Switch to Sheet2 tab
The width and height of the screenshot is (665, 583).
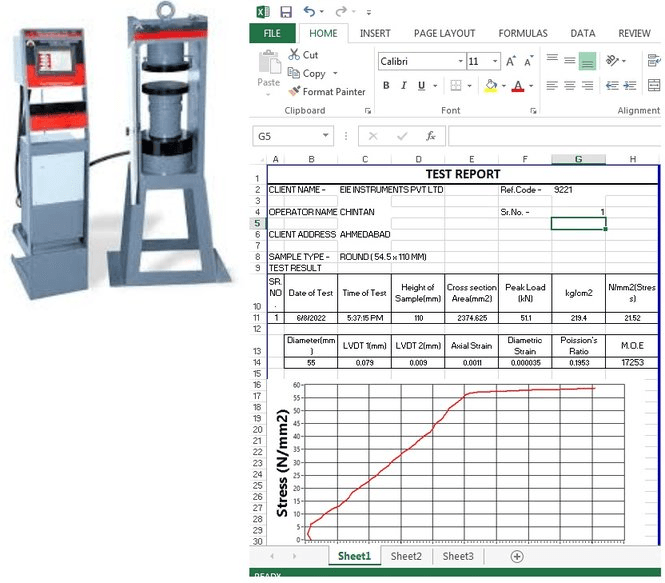coord(406,556)
